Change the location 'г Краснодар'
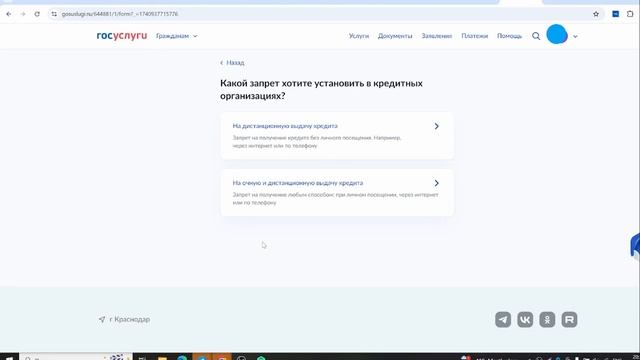Image resolution: width=640 pixels, height=360 pixels. pyautogui.click(x=129, y=319)
